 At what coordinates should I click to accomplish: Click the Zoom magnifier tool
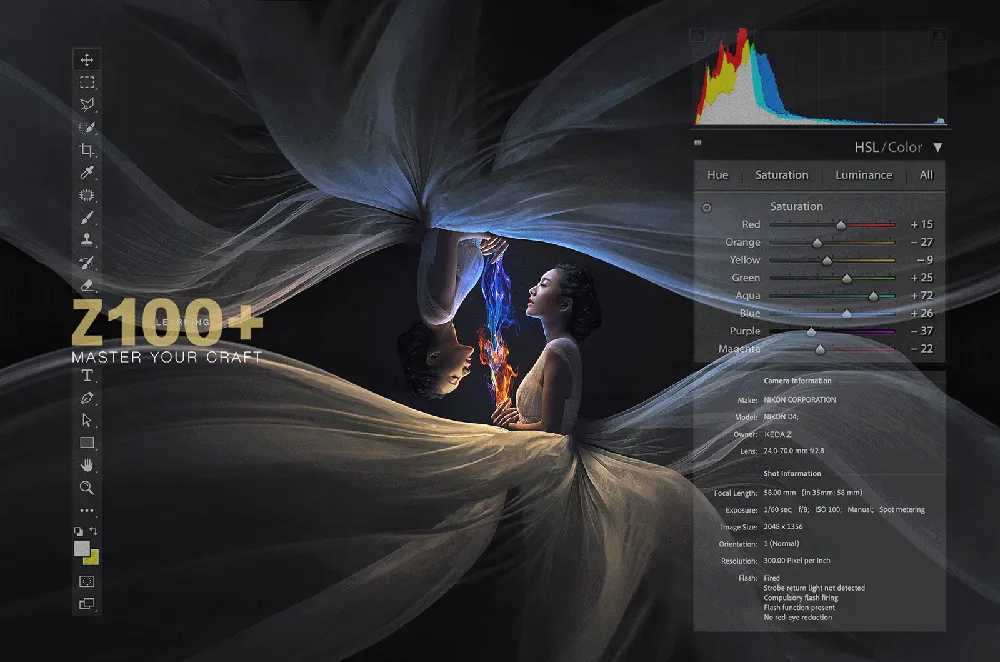coord(87,488)
